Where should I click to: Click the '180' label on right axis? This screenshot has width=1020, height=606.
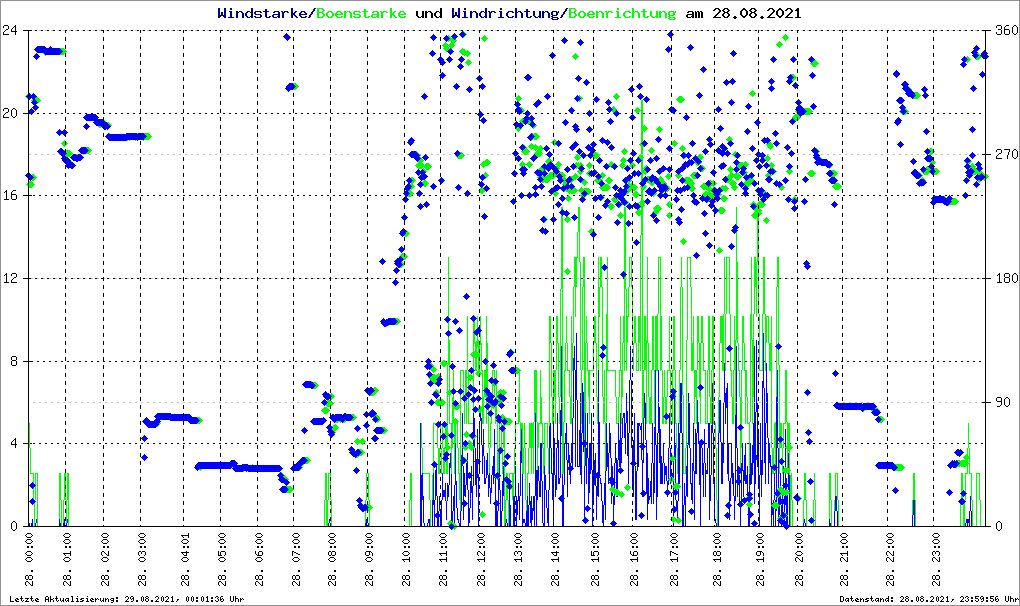[x=1005, y=278]
